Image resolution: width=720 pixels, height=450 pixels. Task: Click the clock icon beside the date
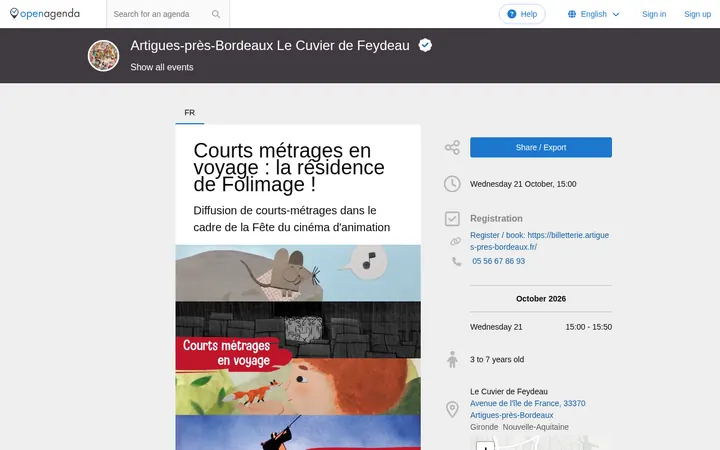coord(452,184)
